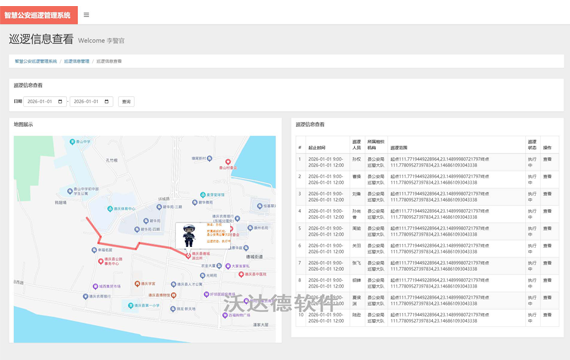The height and width of the screenshot is (360, 570).
Task: Open the 智慧公安巡逻管理系统 breadcrumb link
Action: click(36, 61)
